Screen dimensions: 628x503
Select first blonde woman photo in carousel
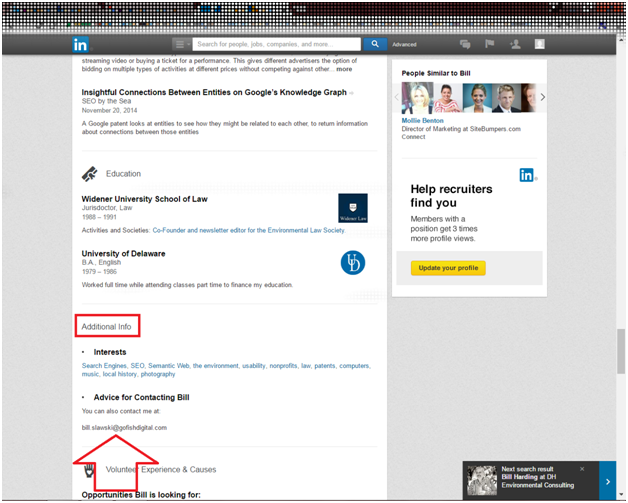pyautogui.click(x=417, y=98)
